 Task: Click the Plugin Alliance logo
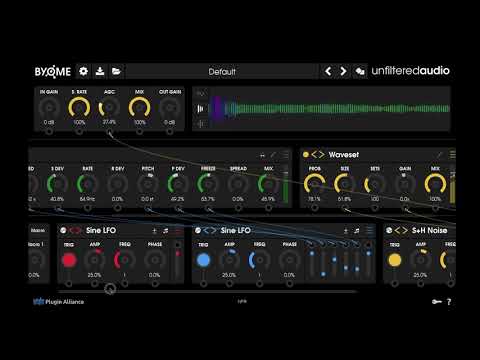(x=59, y=302)
